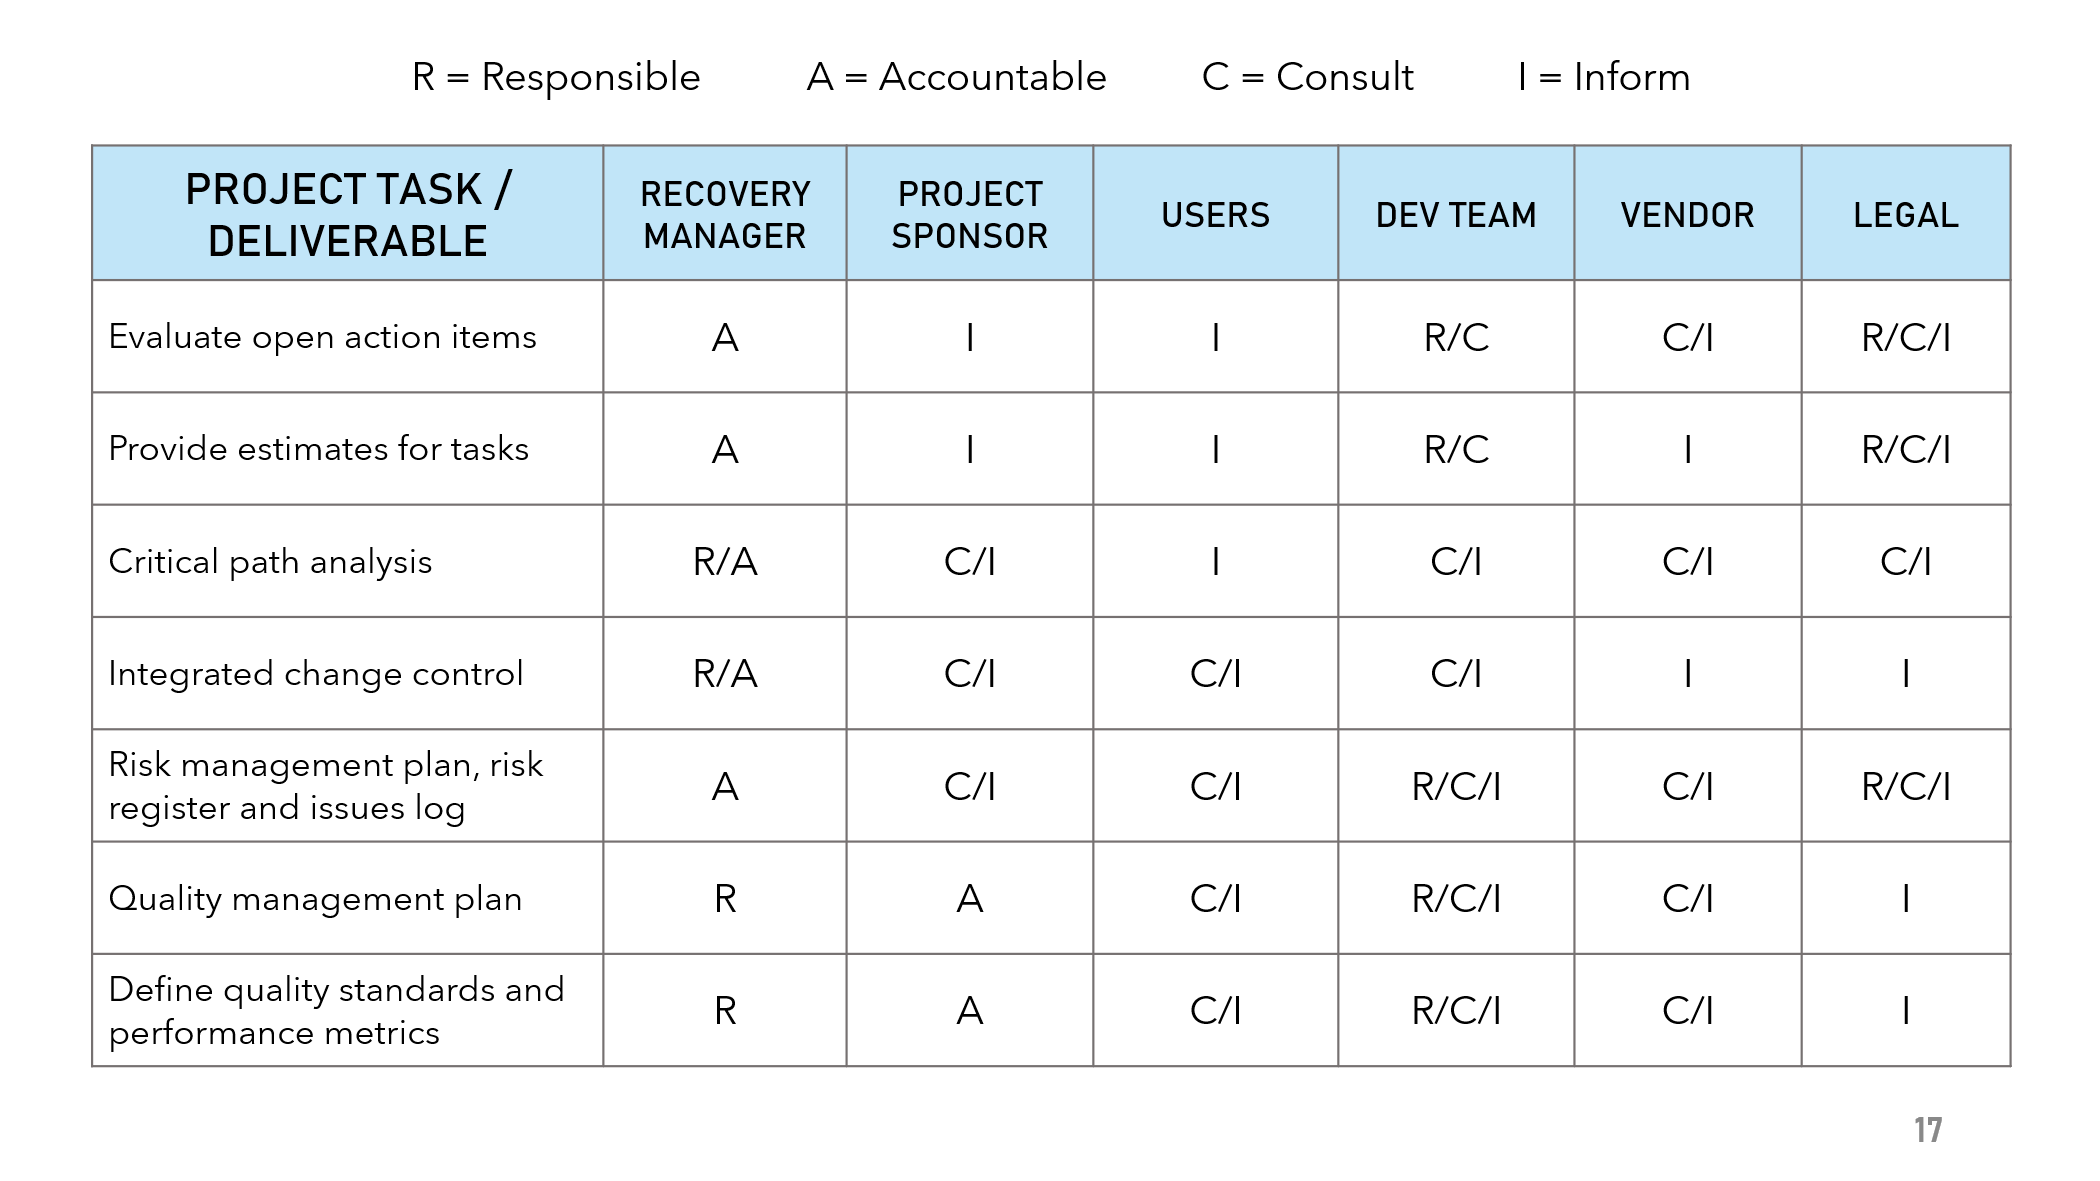Click the Dev Team column header
The height and width of the screenshot is (1181, 2100).
[x=1456, y=214]
